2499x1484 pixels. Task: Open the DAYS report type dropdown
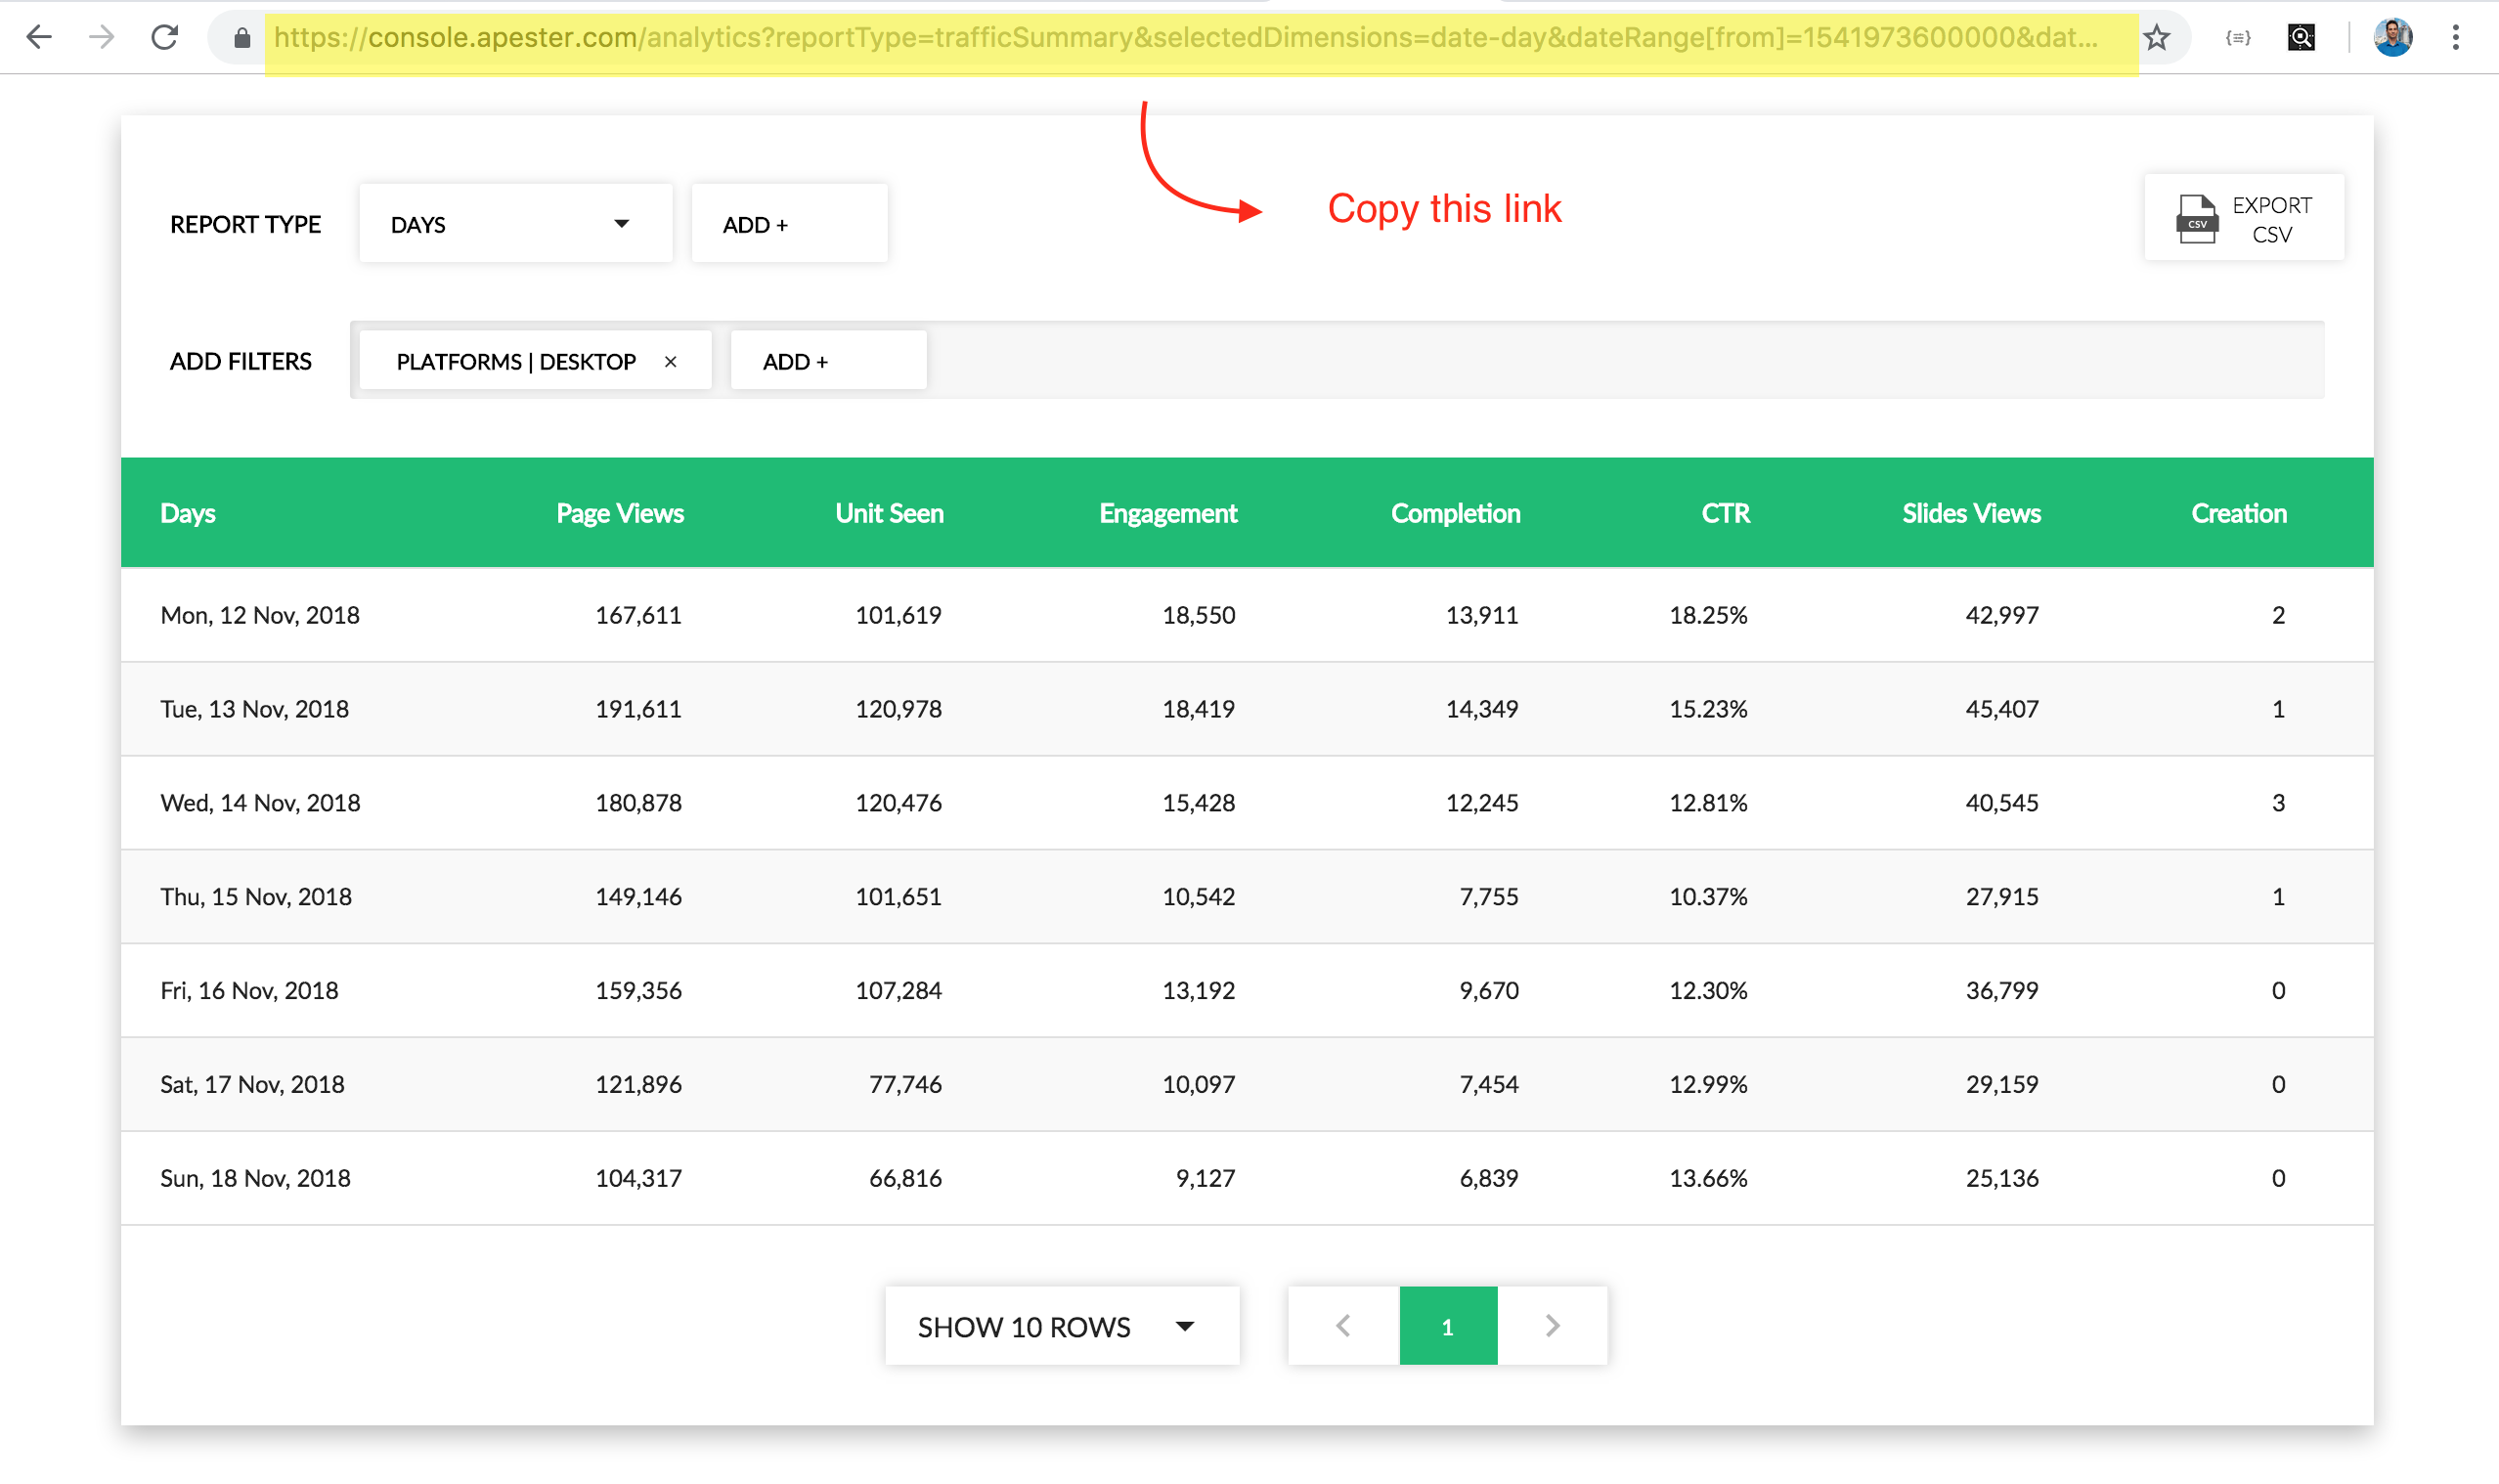tap(516, 223)
